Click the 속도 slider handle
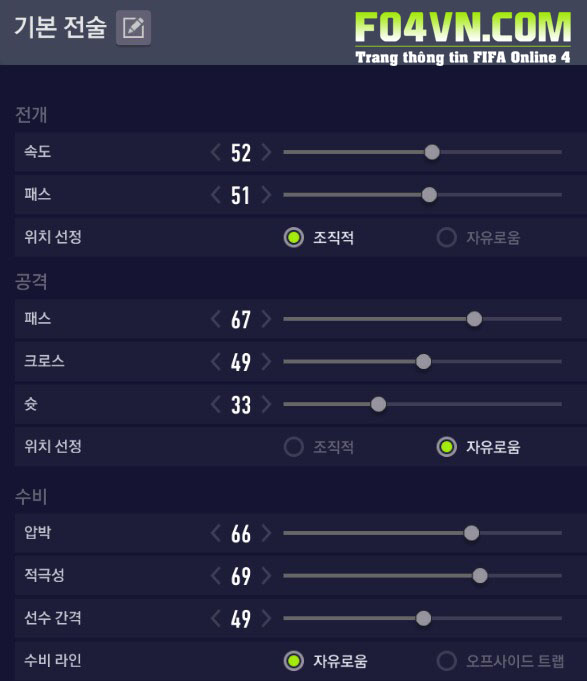Image resolution: width=587 pixels, height=681 pixels. point(432,152)
